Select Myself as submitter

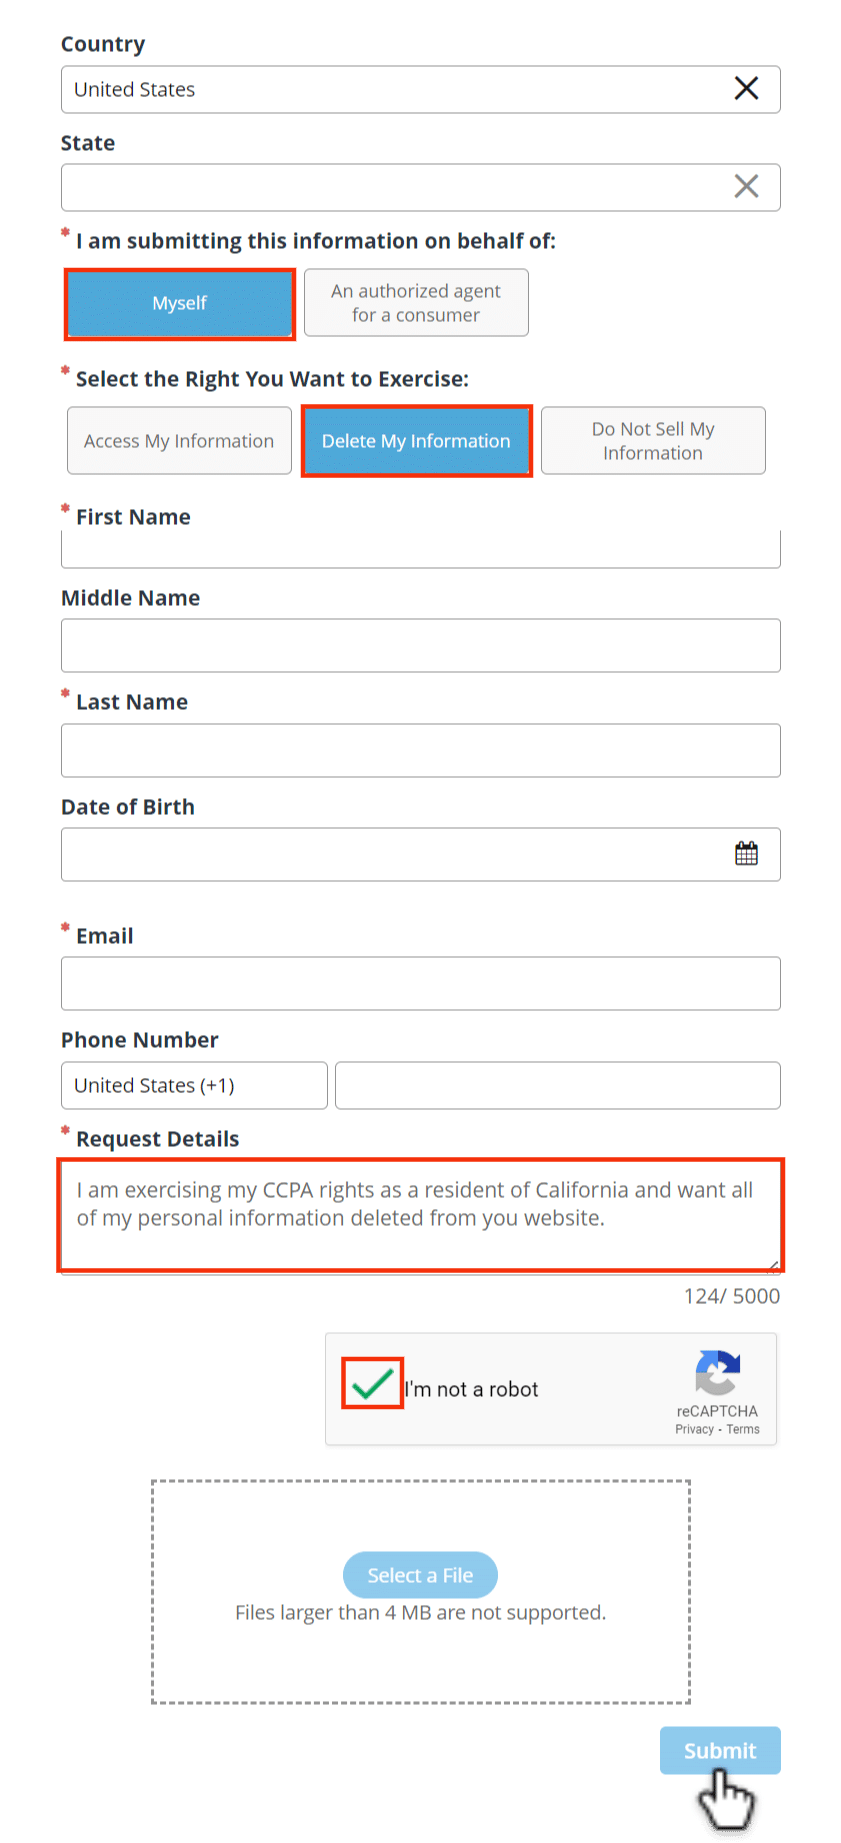180,303
